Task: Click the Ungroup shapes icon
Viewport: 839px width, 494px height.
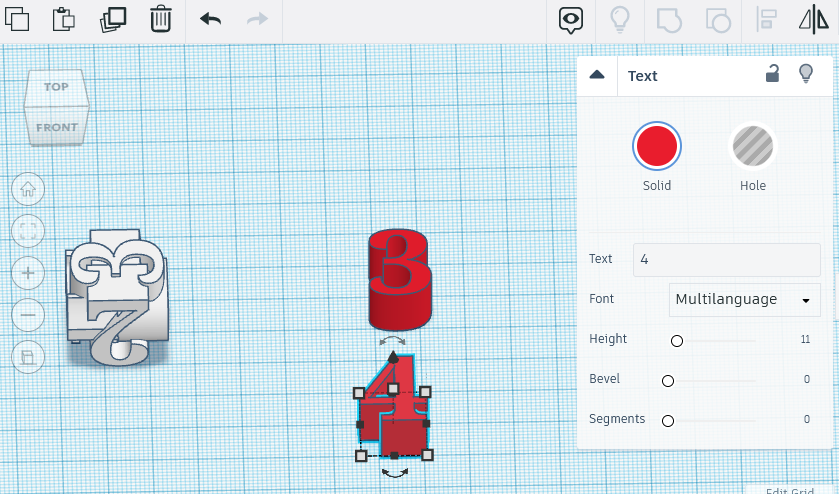Action: pos(718,20)
